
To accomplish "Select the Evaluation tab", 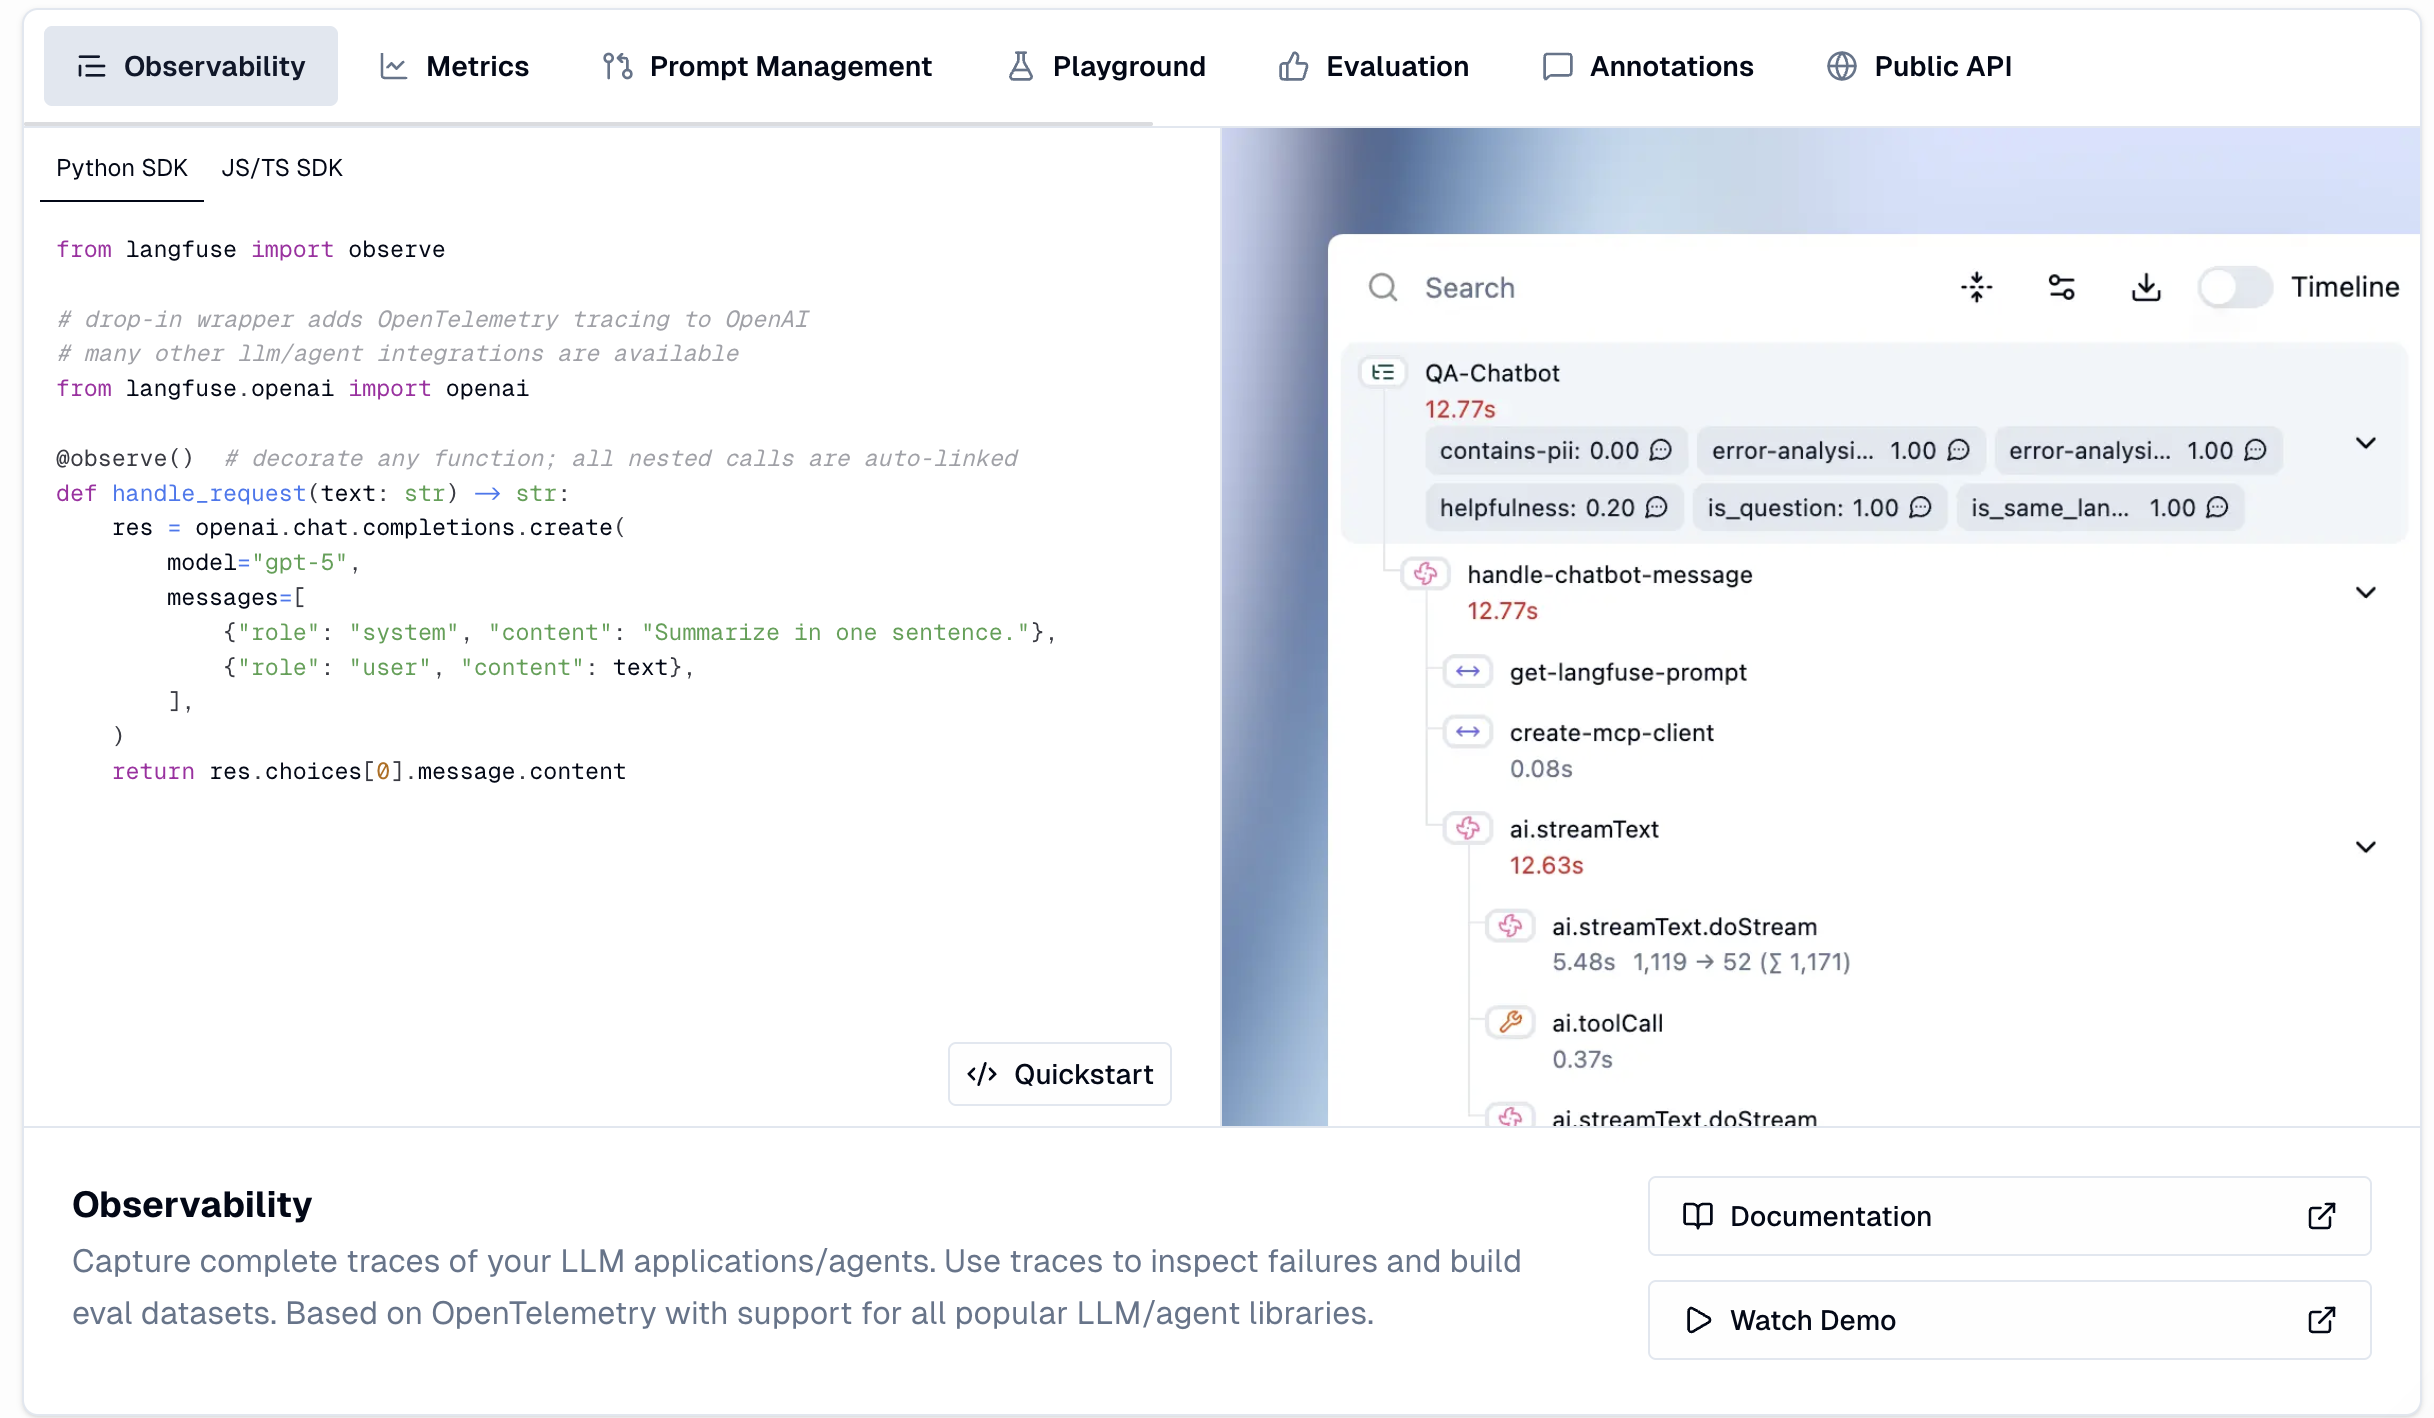I will pos(1373,66).
